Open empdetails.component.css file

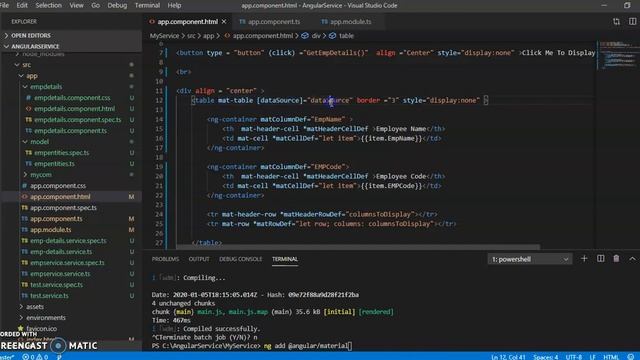72,98
